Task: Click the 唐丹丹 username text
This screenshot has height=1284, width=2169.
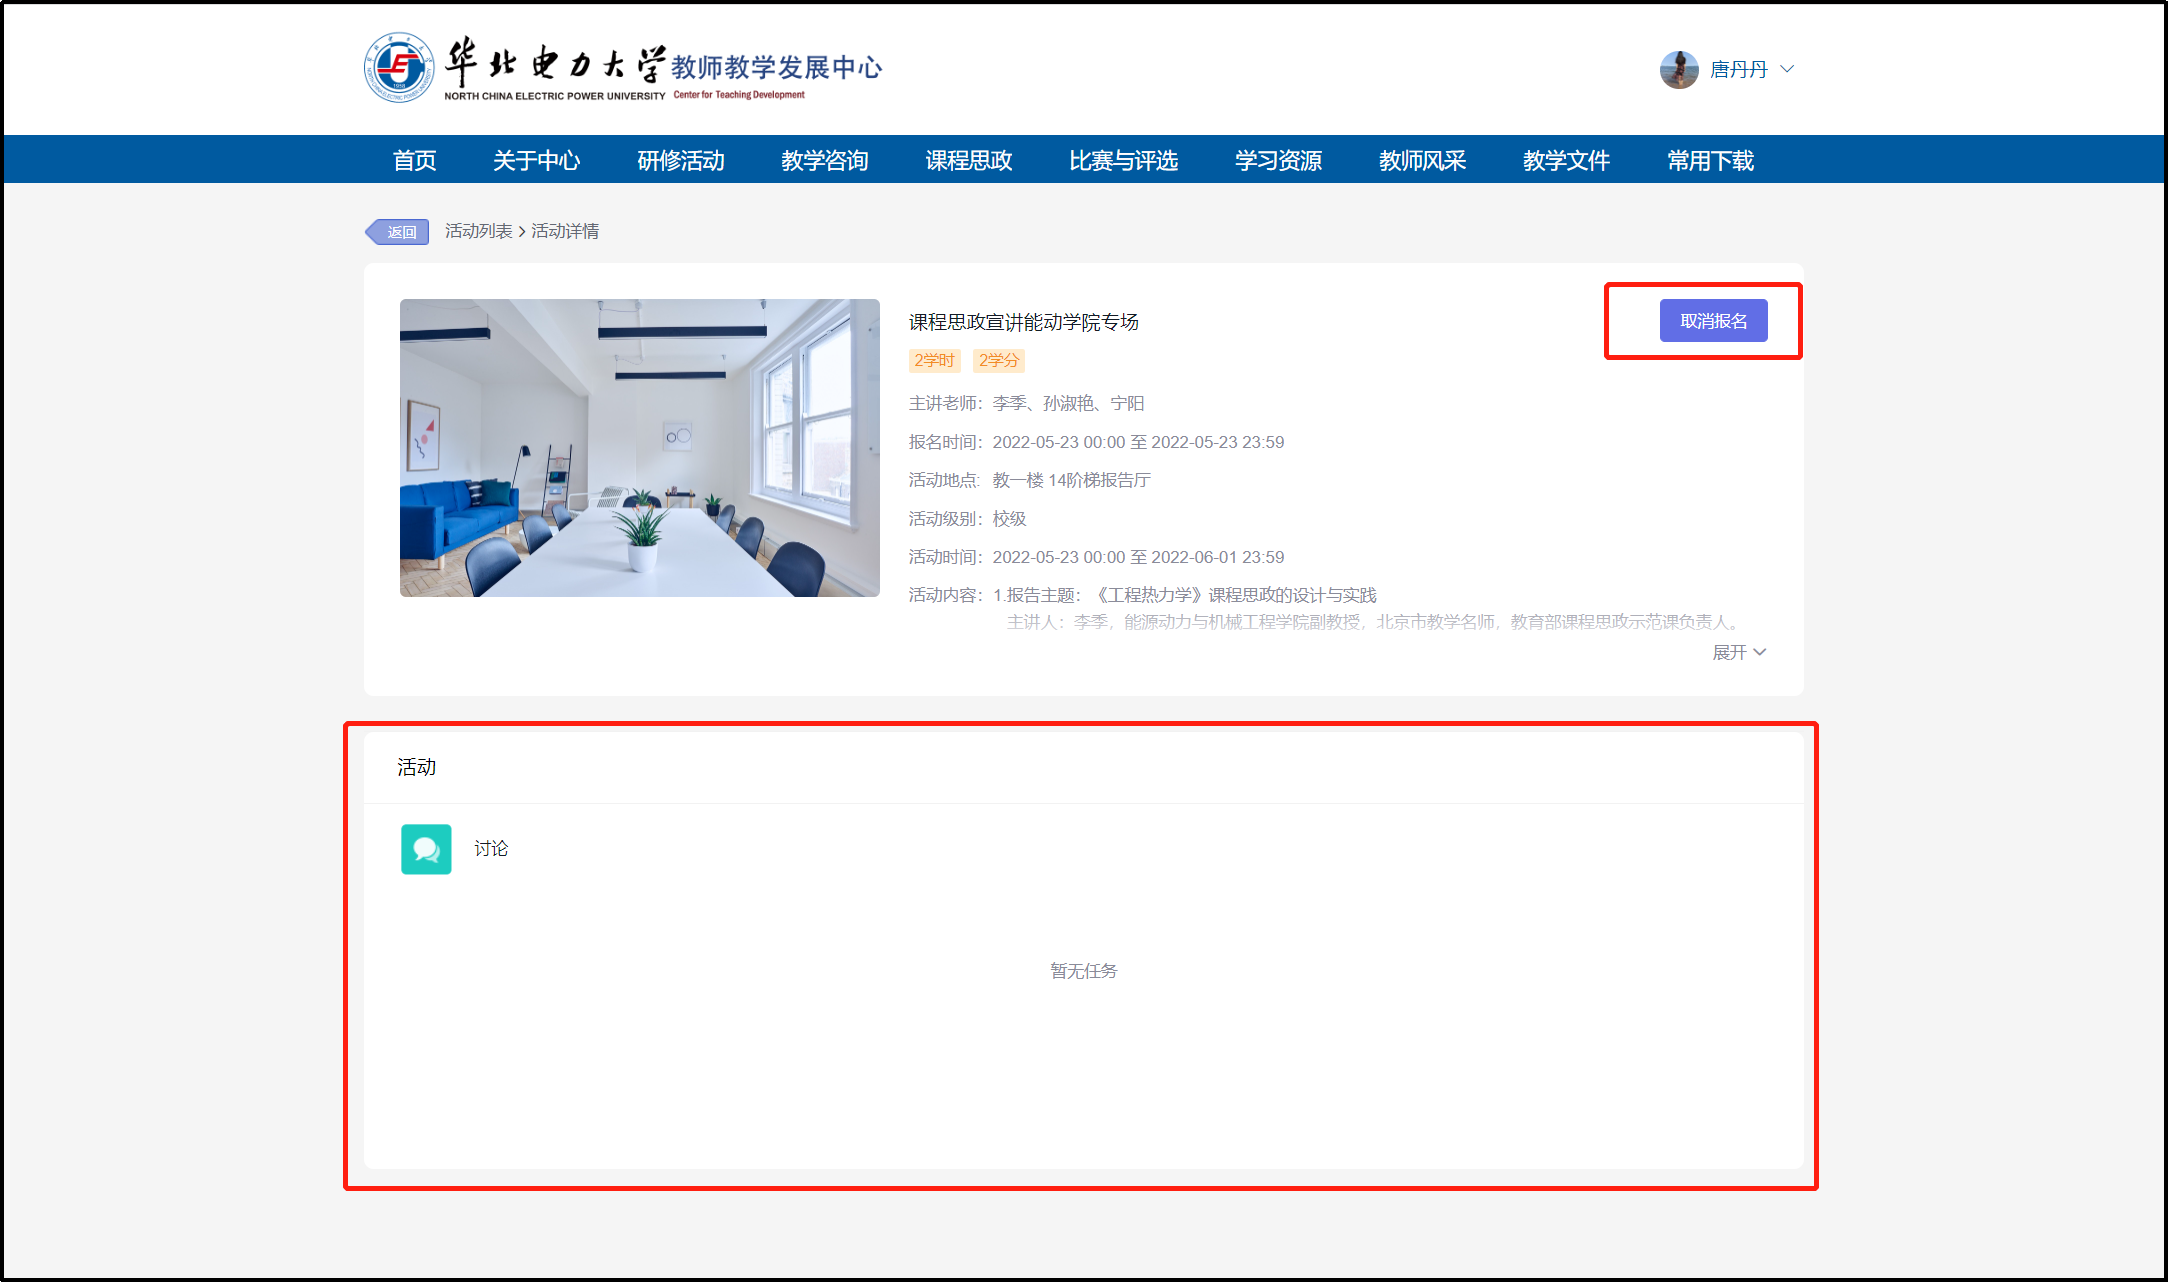Action: pyautogui.click(x=1738, y=69)
